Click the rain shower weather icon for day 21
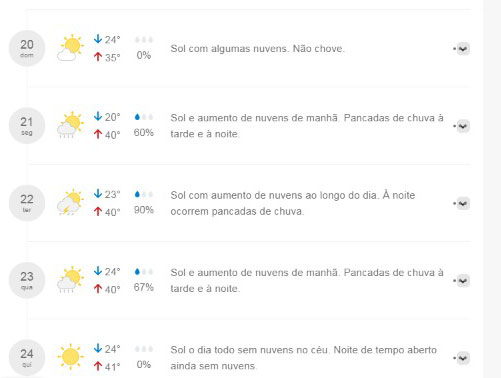 [70, 125]
